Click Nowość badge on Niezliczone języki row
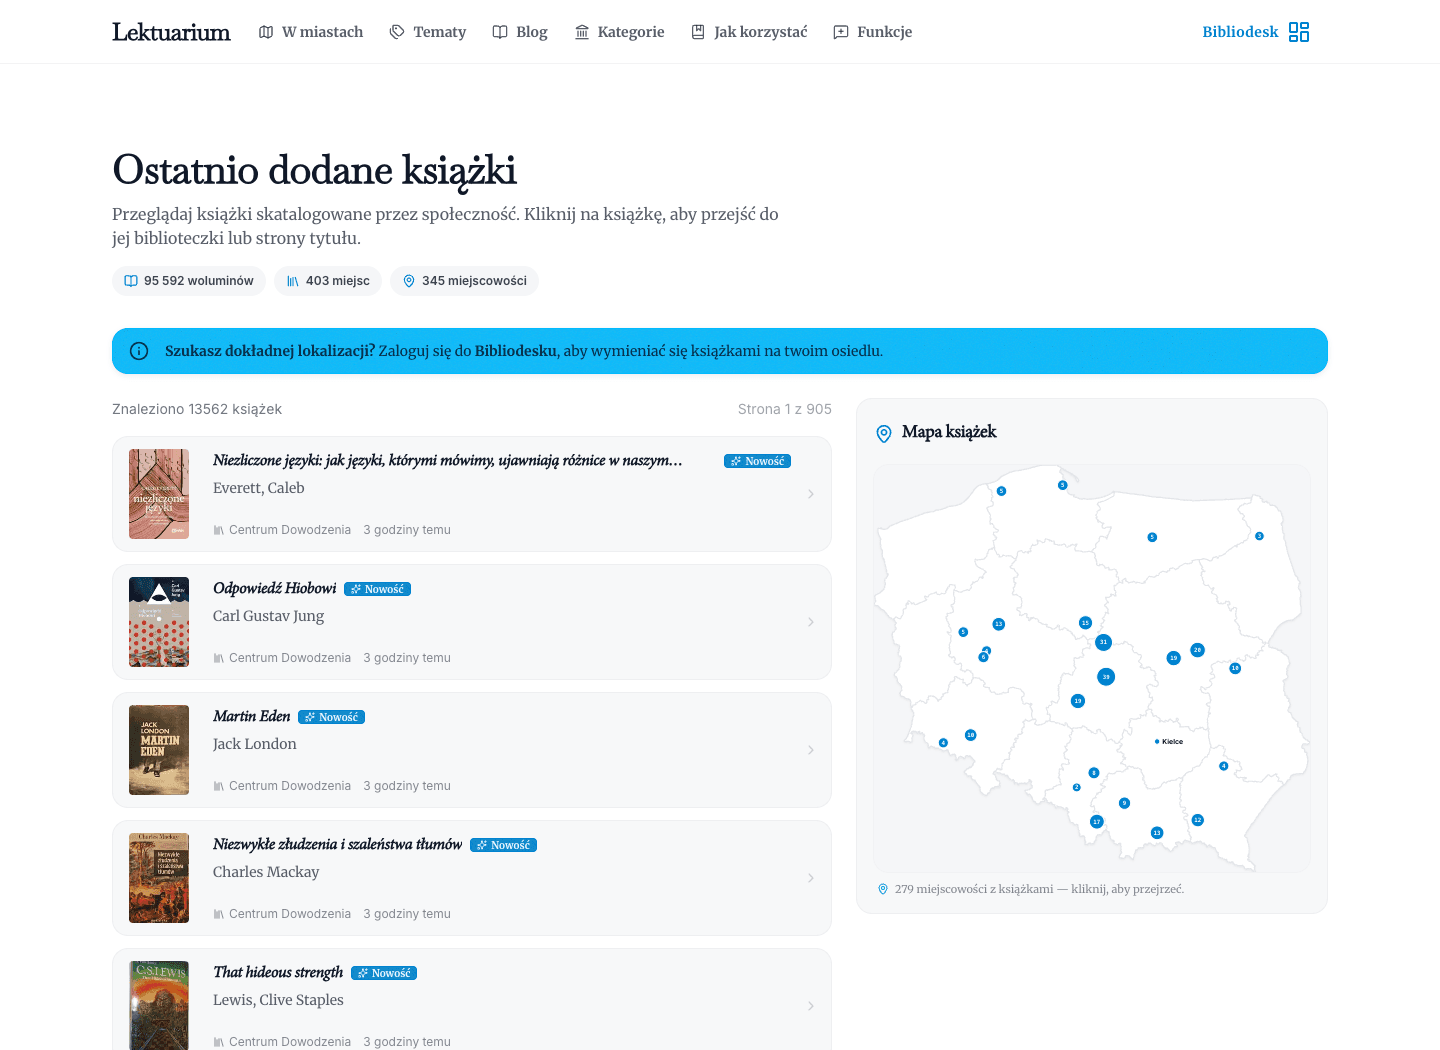The width and height of the screenshot is (1440, 1050). tap(757, 461)
